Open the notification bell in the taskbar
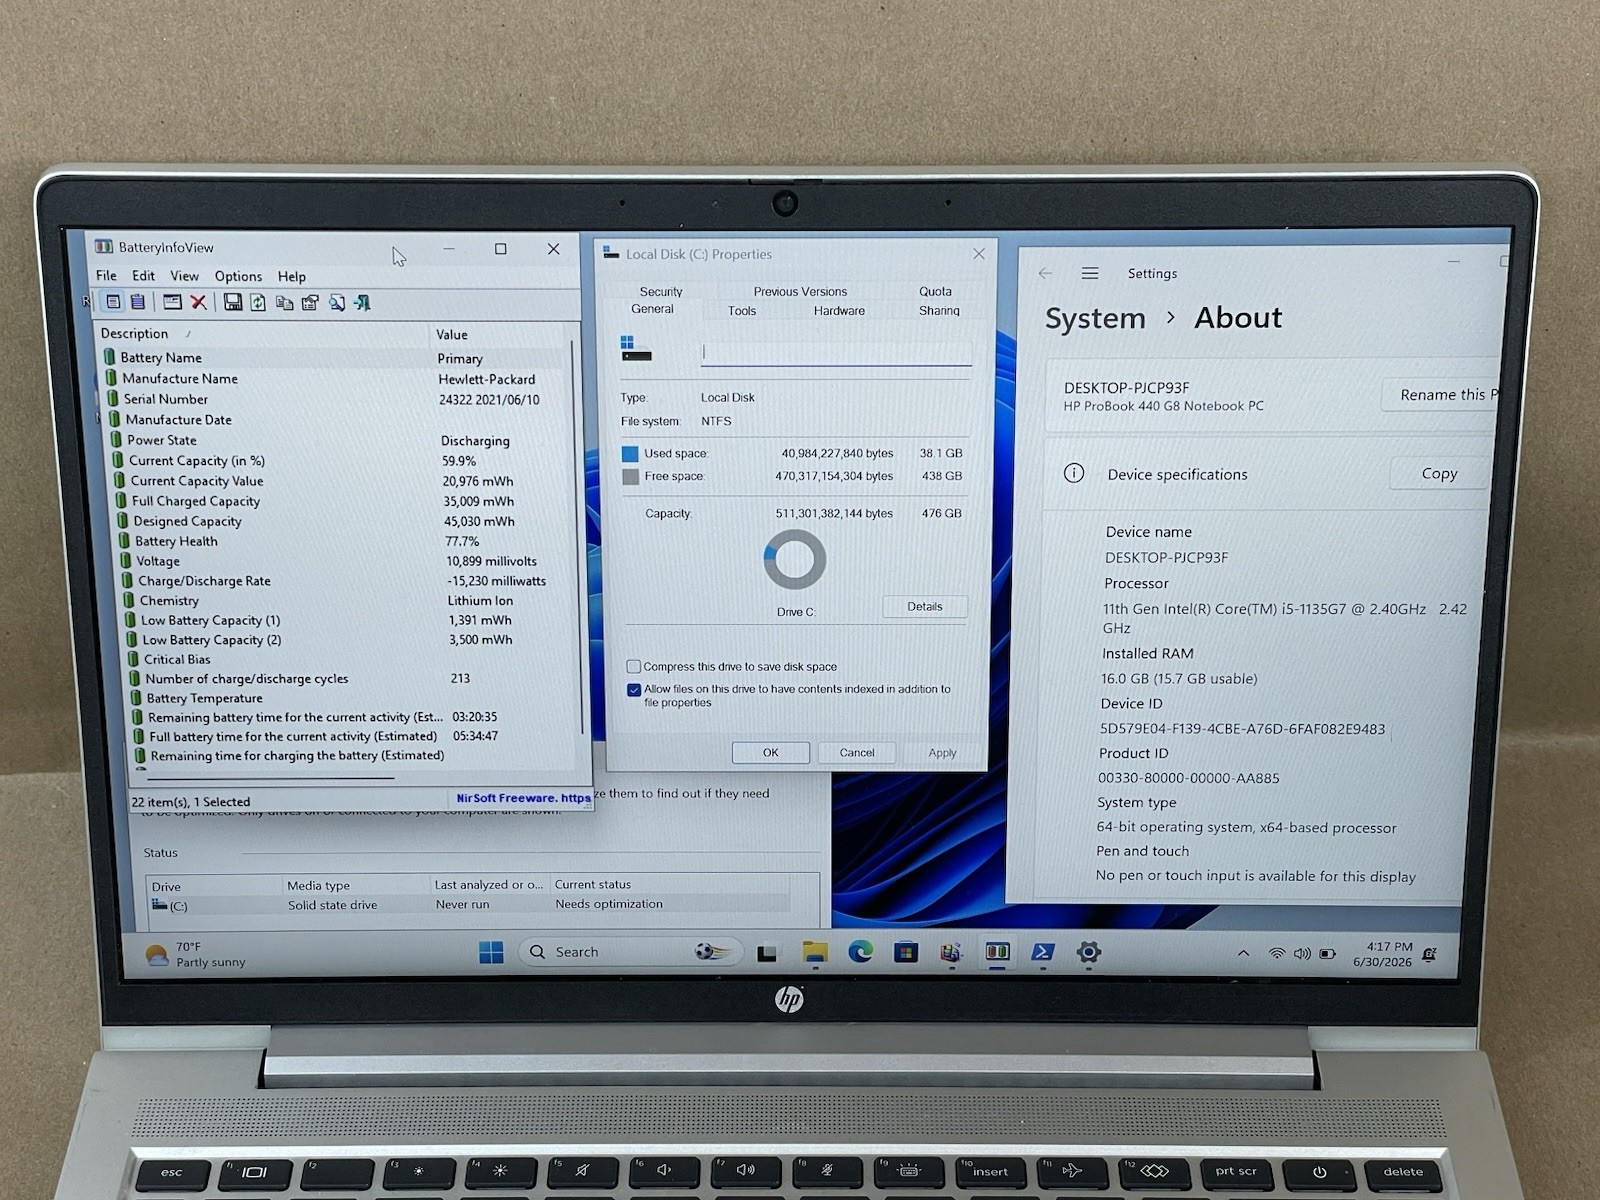The width and height of the screenshot is (1600, 1200). click(x=1430, y=955)
